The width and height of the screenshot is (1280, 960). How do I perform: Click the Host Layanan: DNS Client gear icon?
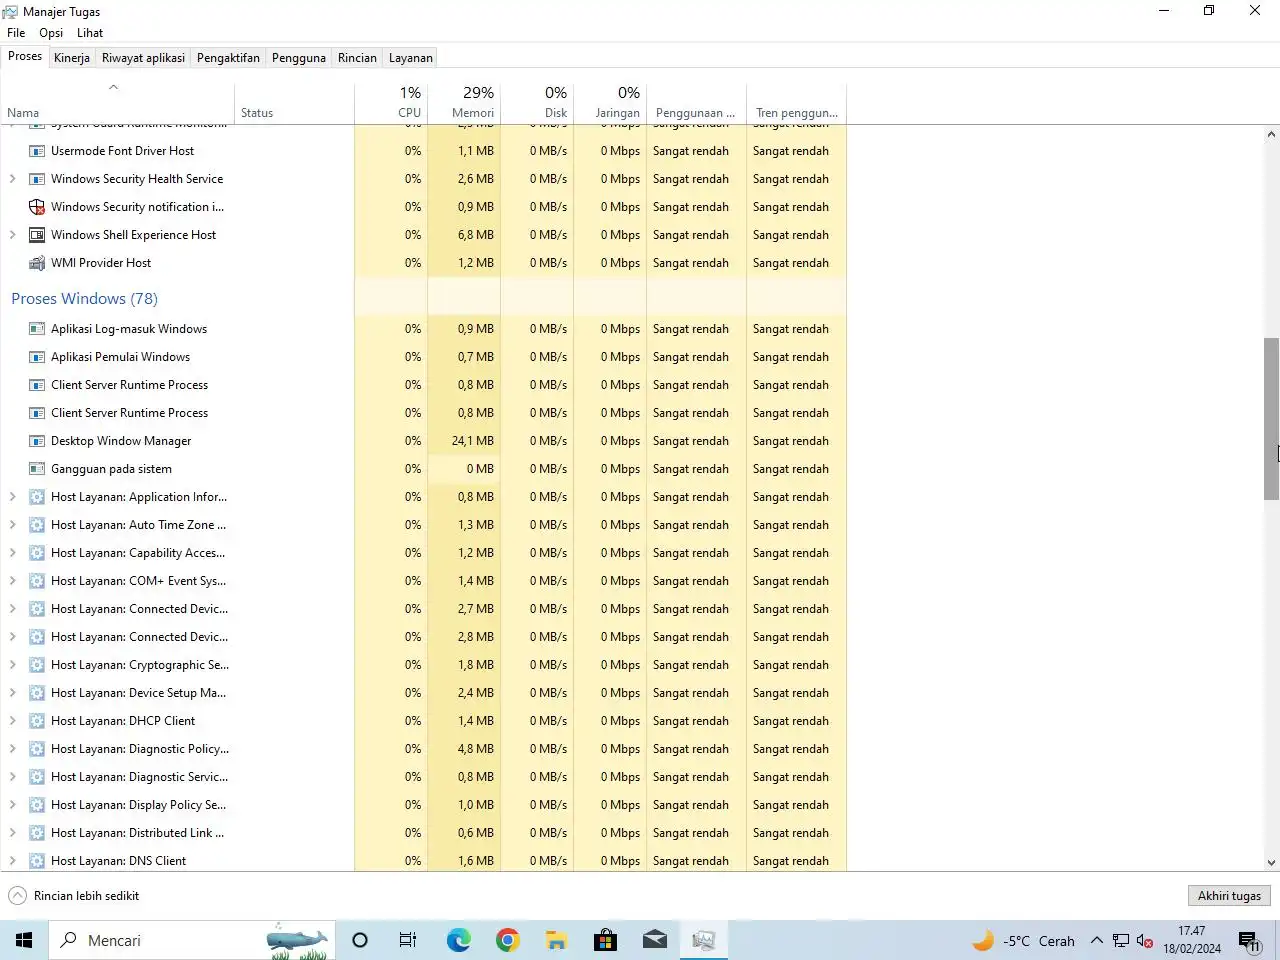click(37, 861)
